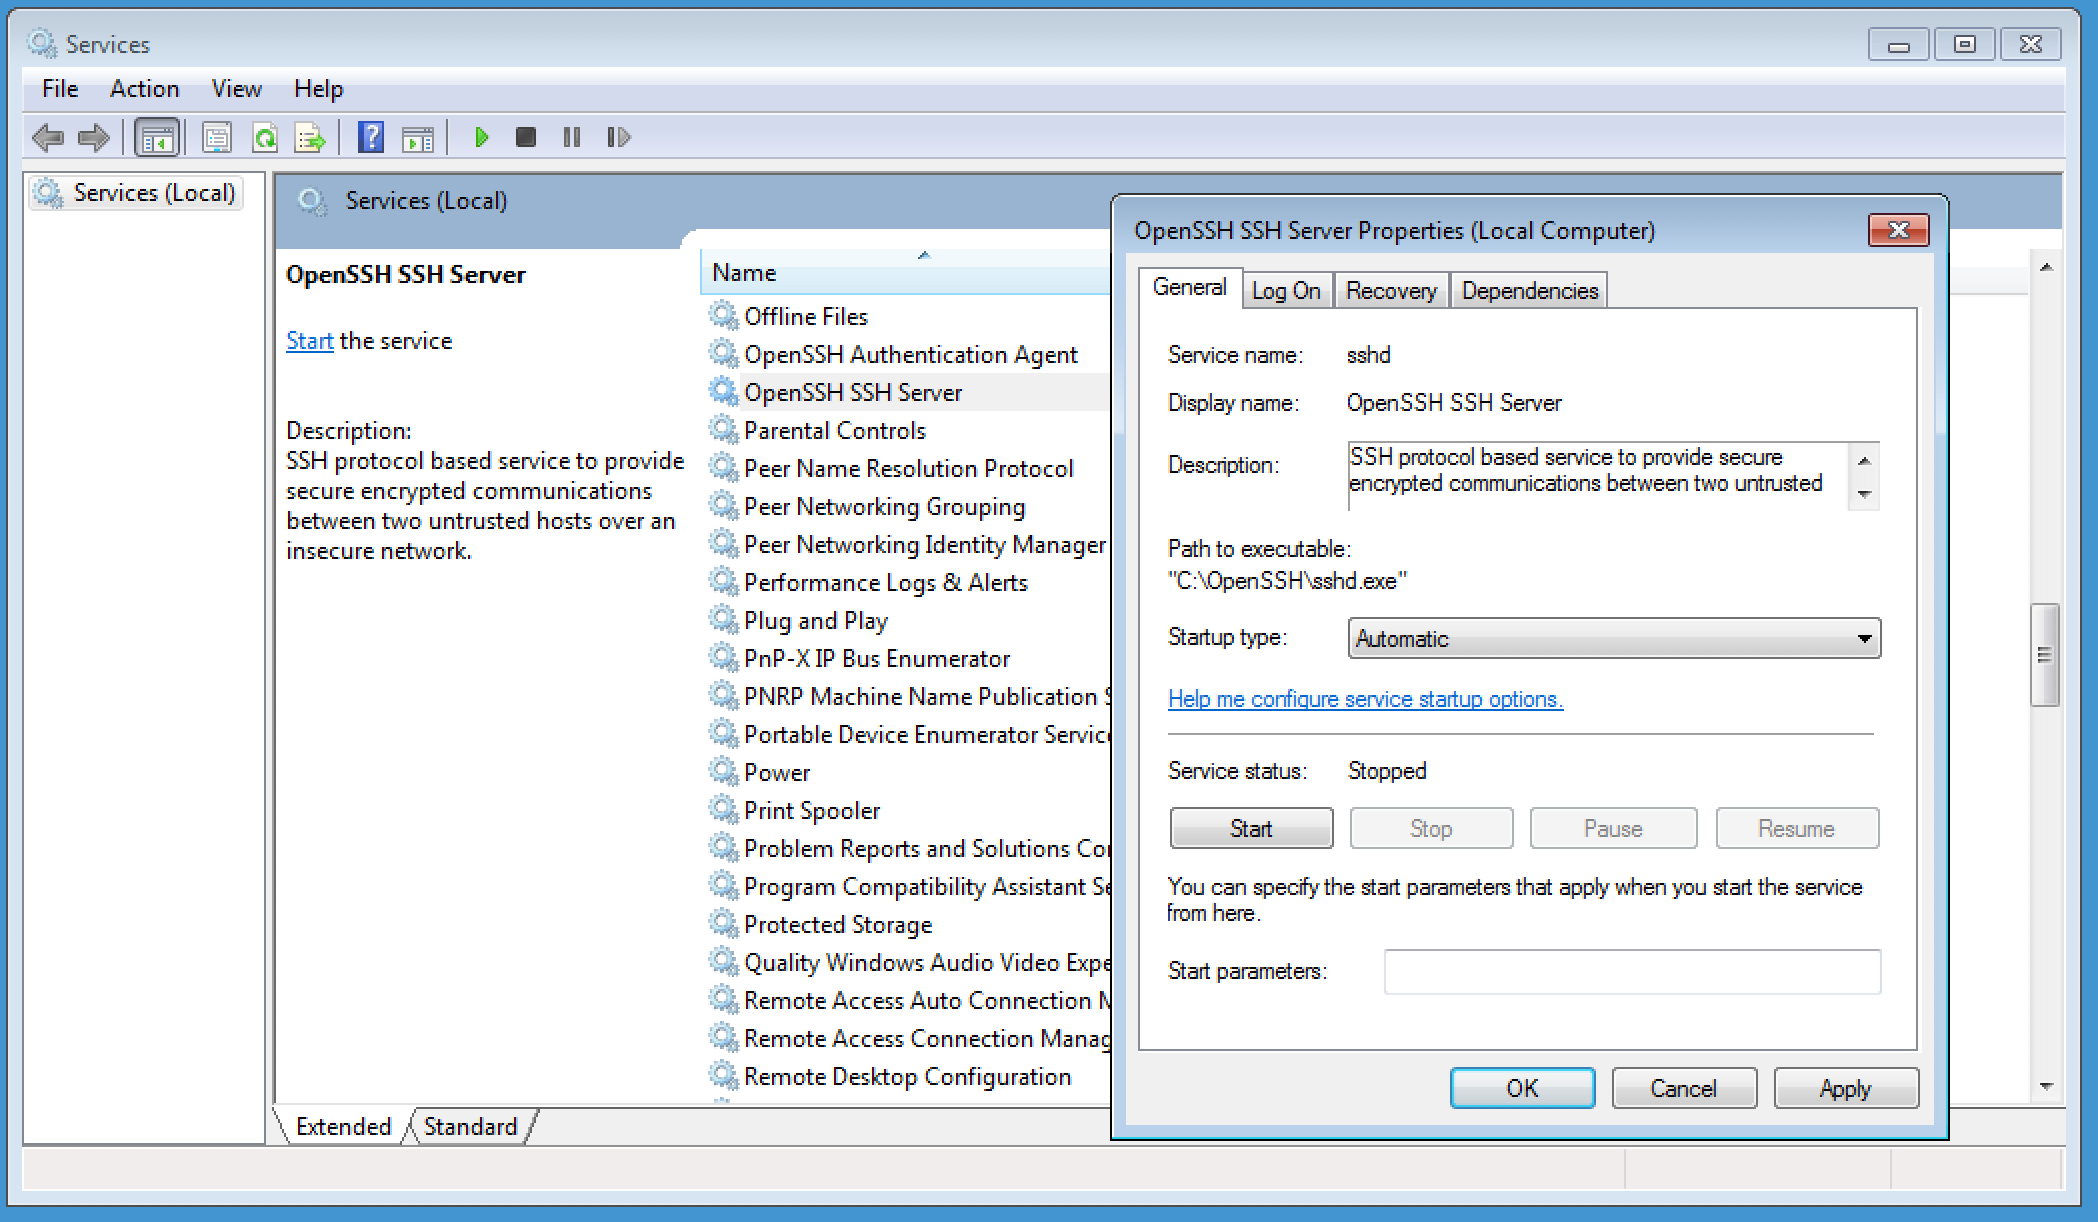Click the Restart Service toolbar icon
Image resolution: width=2098 pixels, height=1222 pixels.
tap(618, 137)
